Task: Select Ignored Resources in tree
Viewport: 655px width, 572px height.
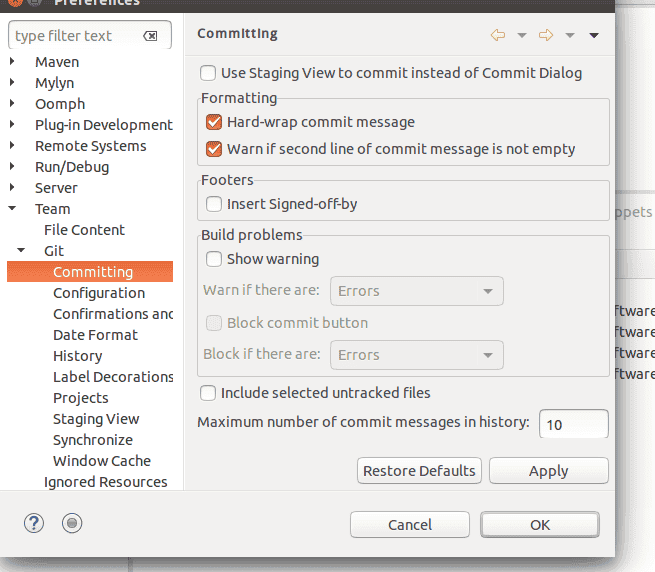Action: tap(106, 482)
